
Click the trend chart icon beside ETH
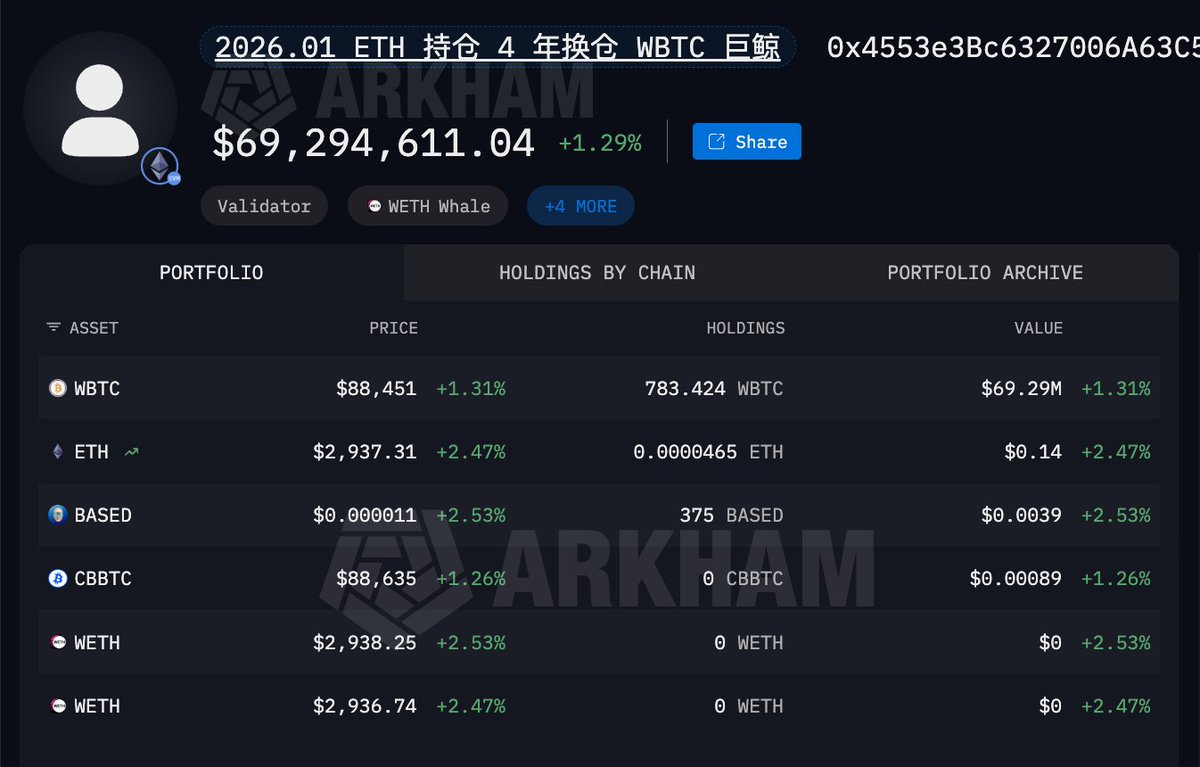click(x=131, y=452)
